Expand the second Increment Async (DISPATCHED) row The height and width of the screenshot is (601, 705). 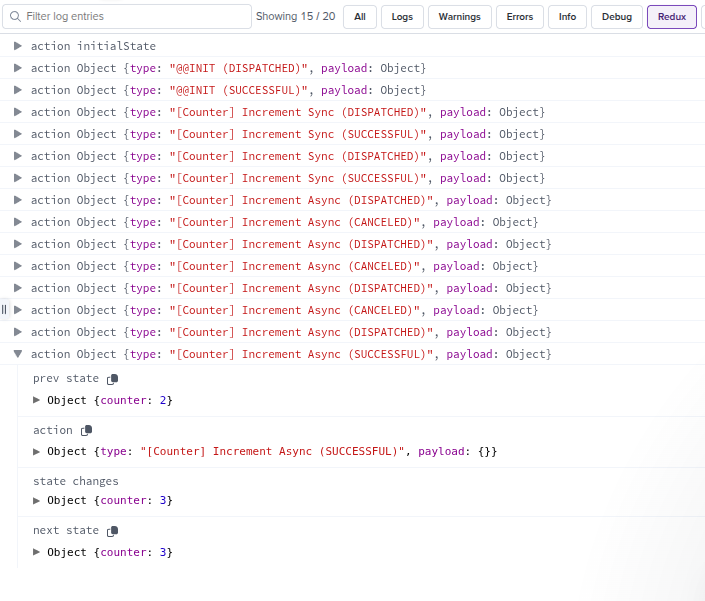18,244
